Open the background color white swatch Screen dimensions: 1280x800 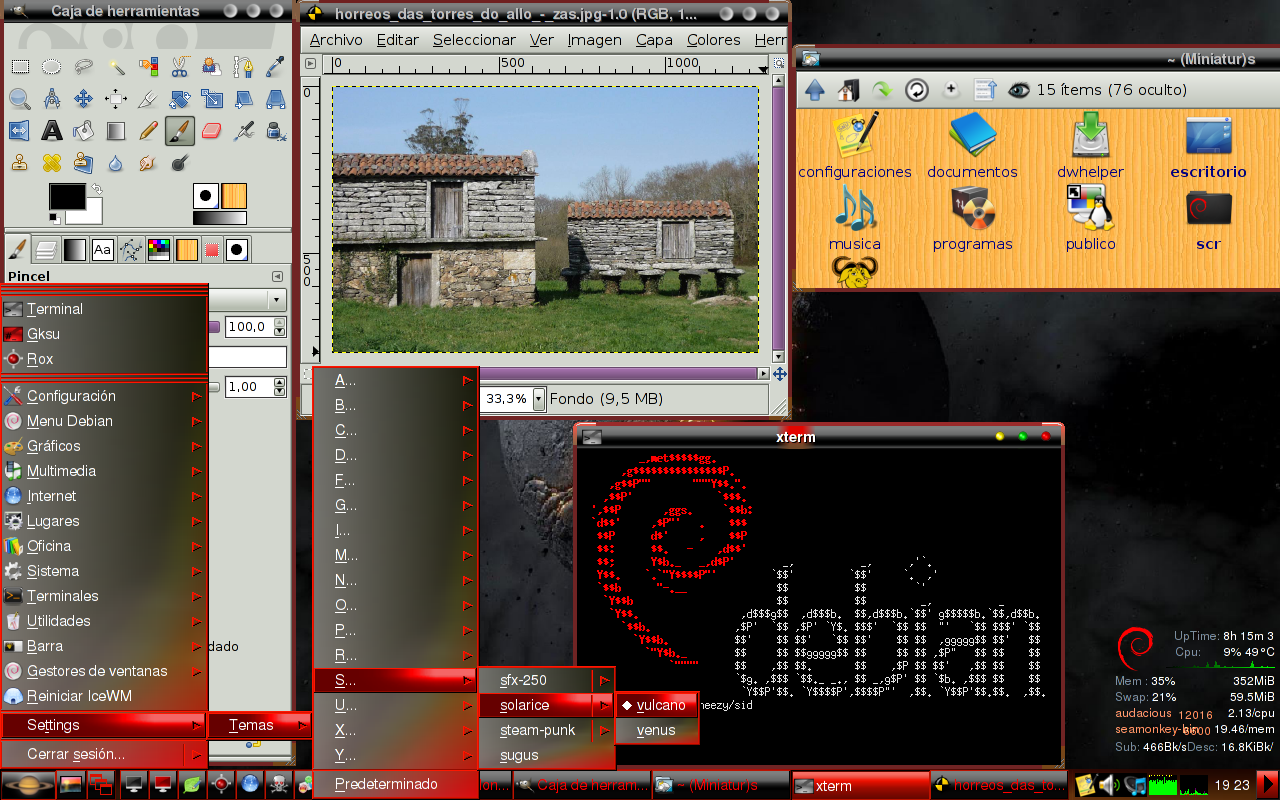(x=90, y=214)
